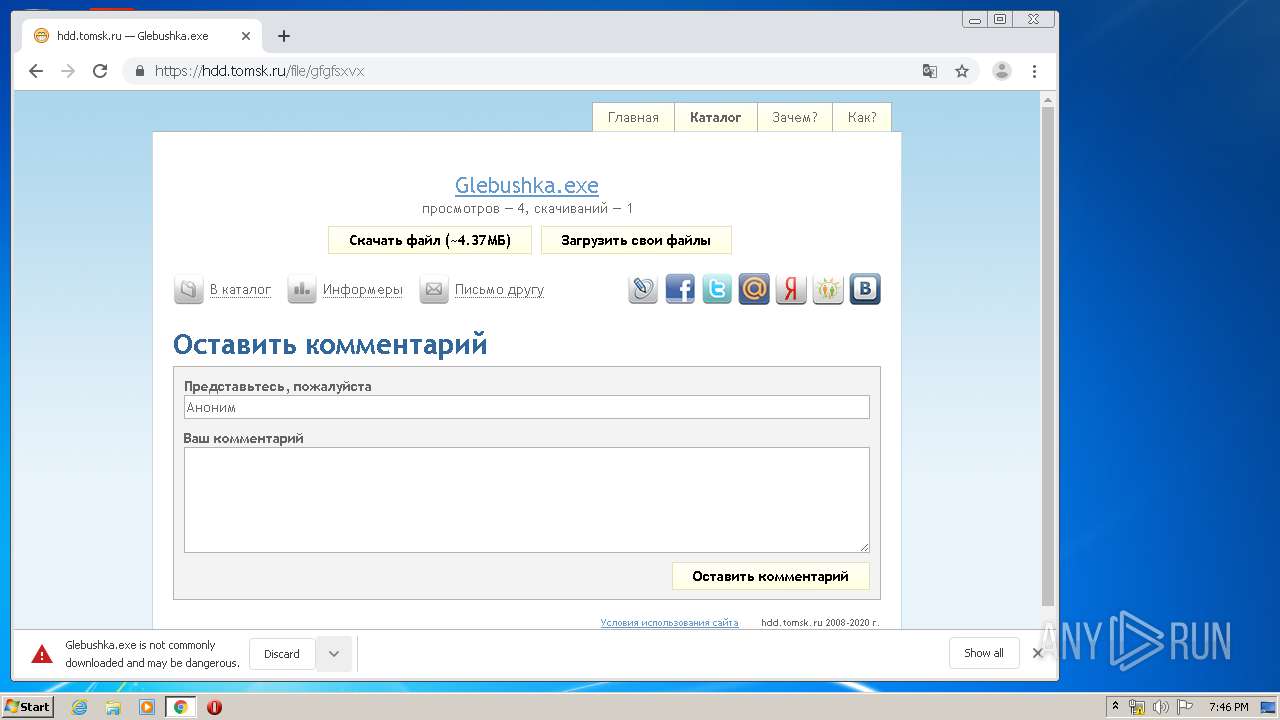This screenshot has height=720, width=1280.
Task: Share file on Twitter
Action: (717, 290)
